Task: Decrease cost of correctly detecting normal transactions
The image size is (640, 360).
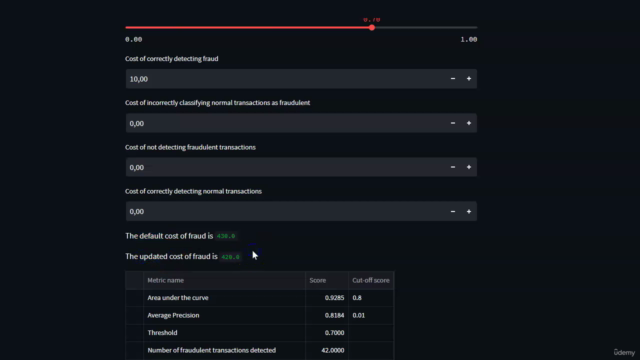Action: pyautogui.click(x=453, y=211)
